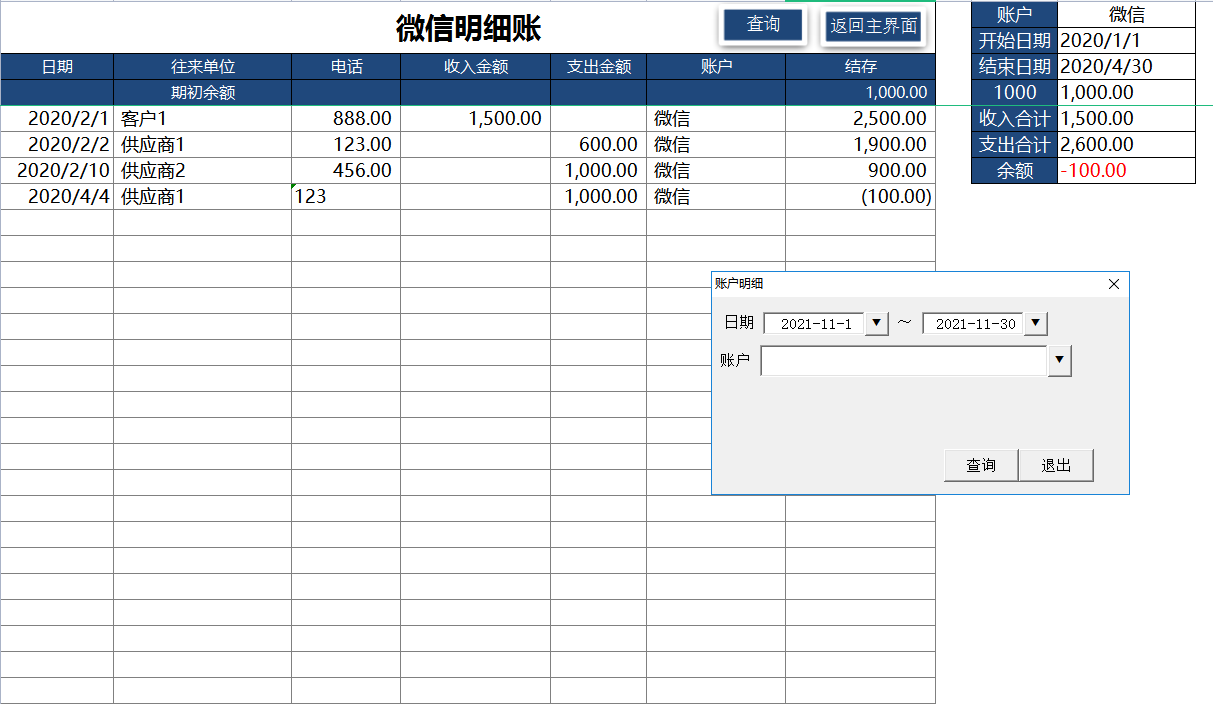Image resolution: width=1213 pixels, height=704 pixels.
Task: Select the 日期 column header
Action: click(x=57, y=67)
